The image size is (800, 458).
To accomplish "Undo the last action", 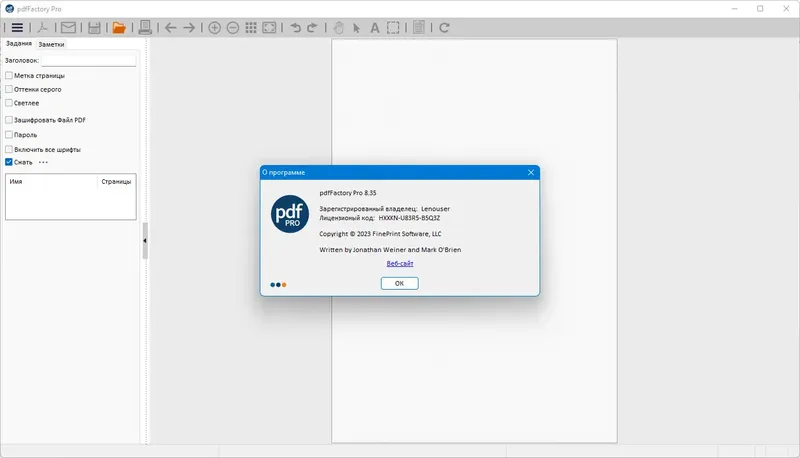I will click(295, 28).
